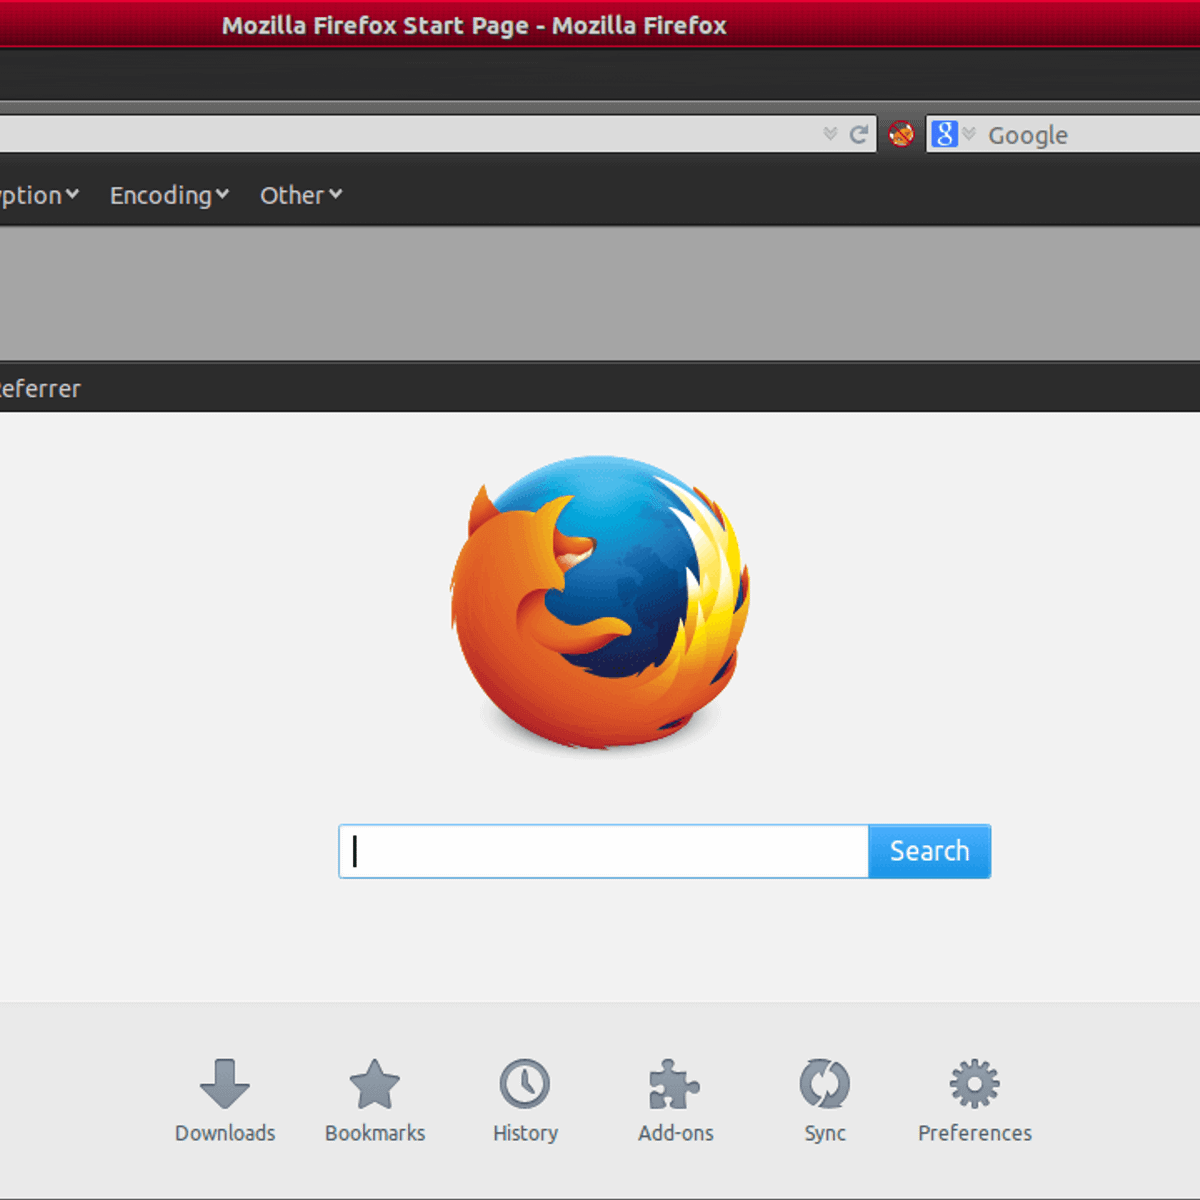Focus the start page search input field
Viewport: 1200px width, 1200px height.
[603, 851]
